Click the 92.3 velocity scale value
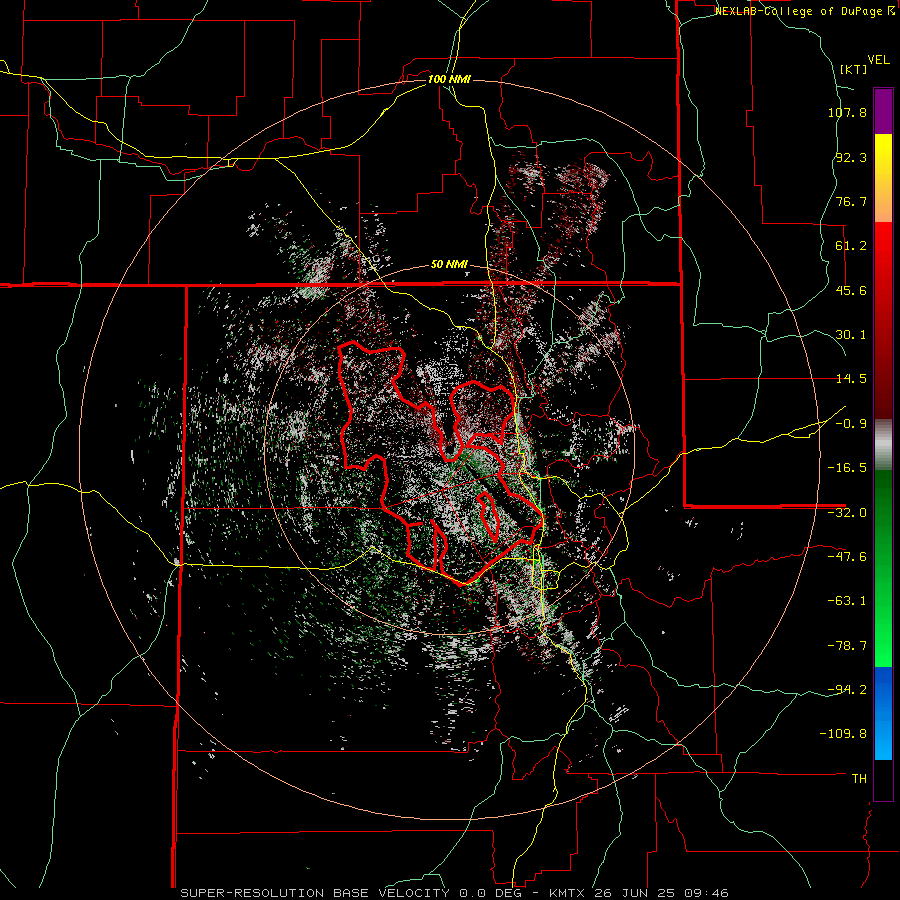This screenshot has width=900, height=900. coord(851,157)
